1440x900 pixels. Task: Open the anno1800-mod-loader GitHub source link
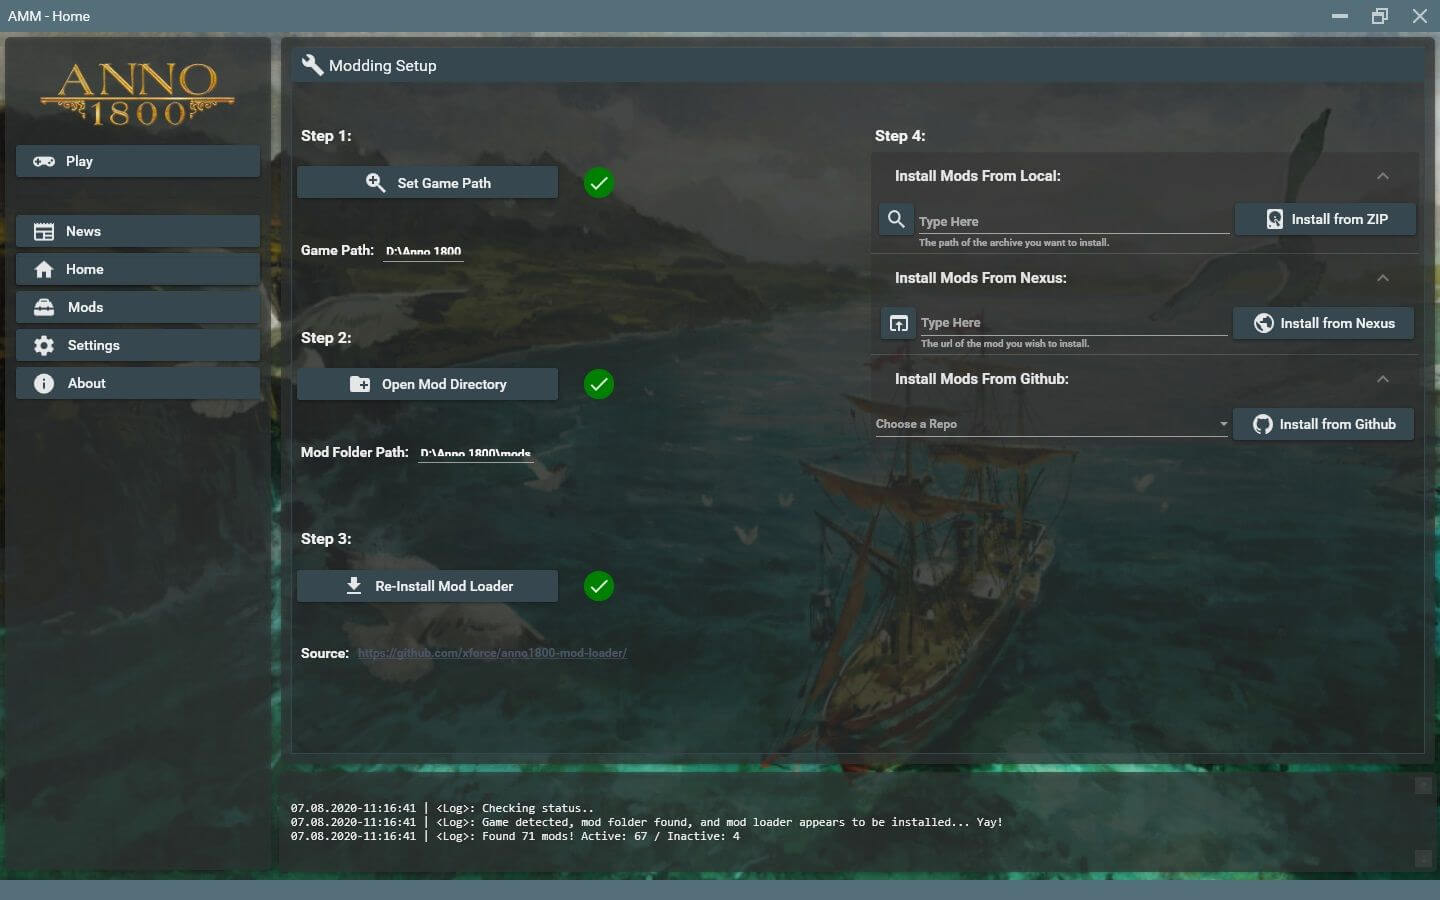[492, 653]
